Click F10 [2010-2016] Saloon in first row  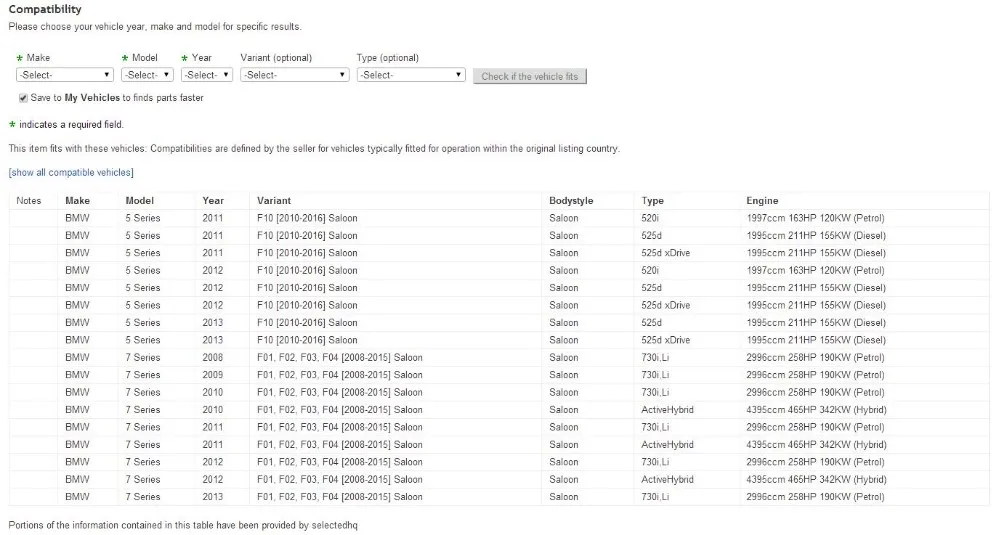click(307, 218)
